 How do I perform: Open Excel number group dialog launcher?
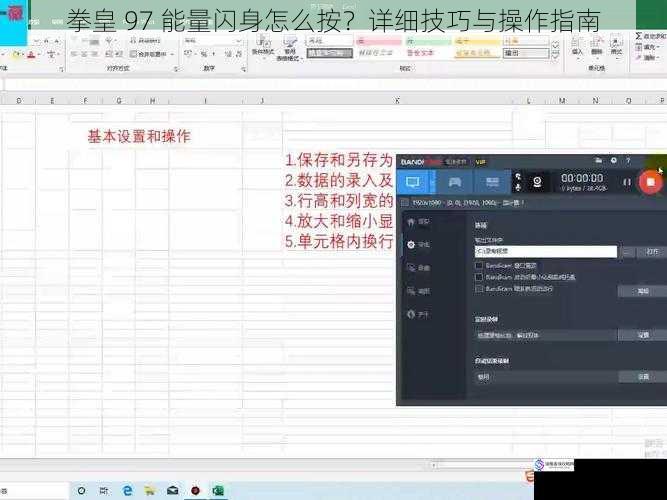[x=244, y=69]
